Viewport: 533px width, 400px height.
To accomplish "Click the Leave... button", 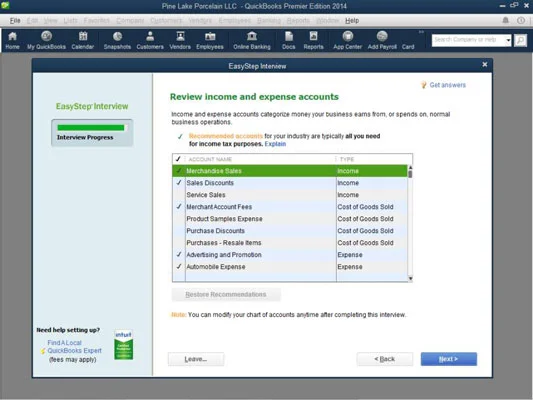I will pos(196,359).
